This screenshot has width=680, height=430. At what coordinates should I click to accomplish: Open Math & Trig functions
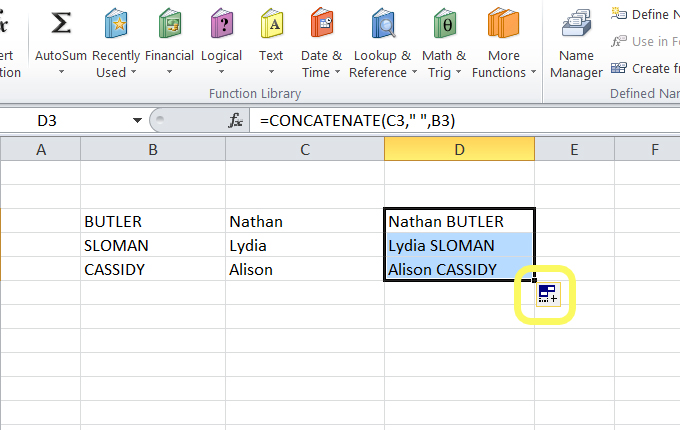(444, 24)
